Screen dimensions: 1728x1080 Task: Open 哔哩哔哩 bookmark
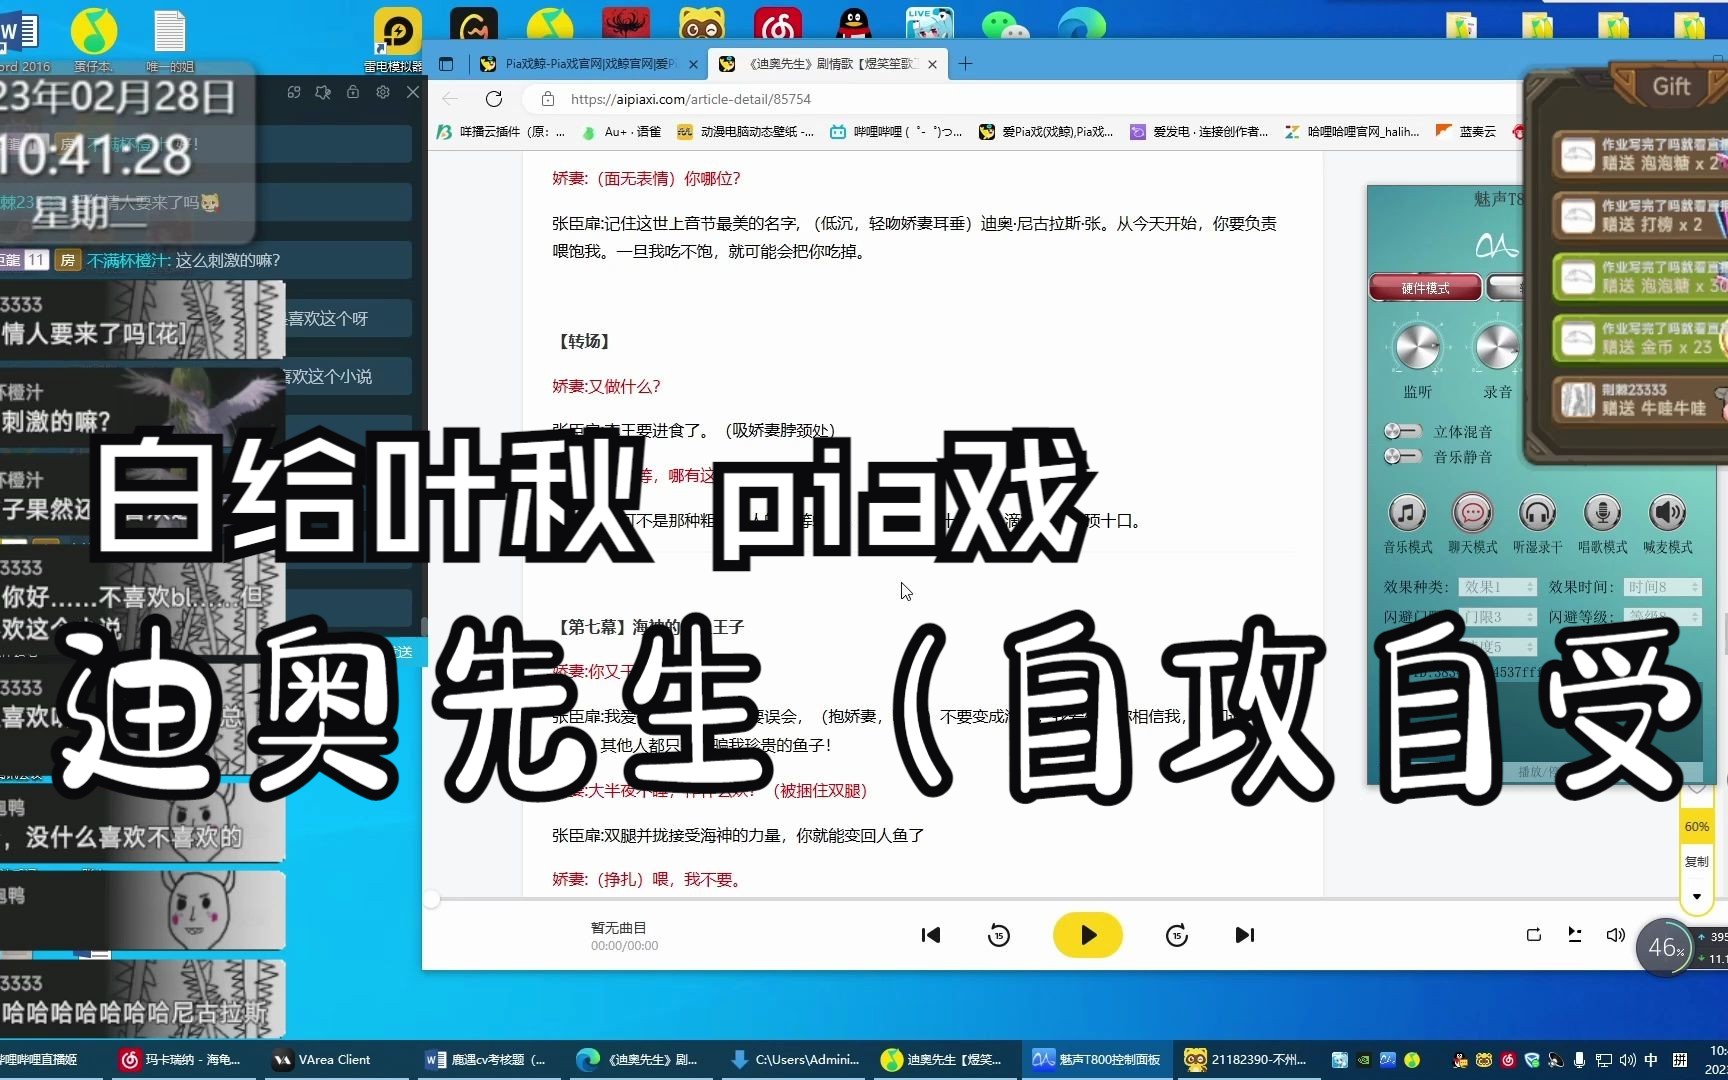[897, 131]
